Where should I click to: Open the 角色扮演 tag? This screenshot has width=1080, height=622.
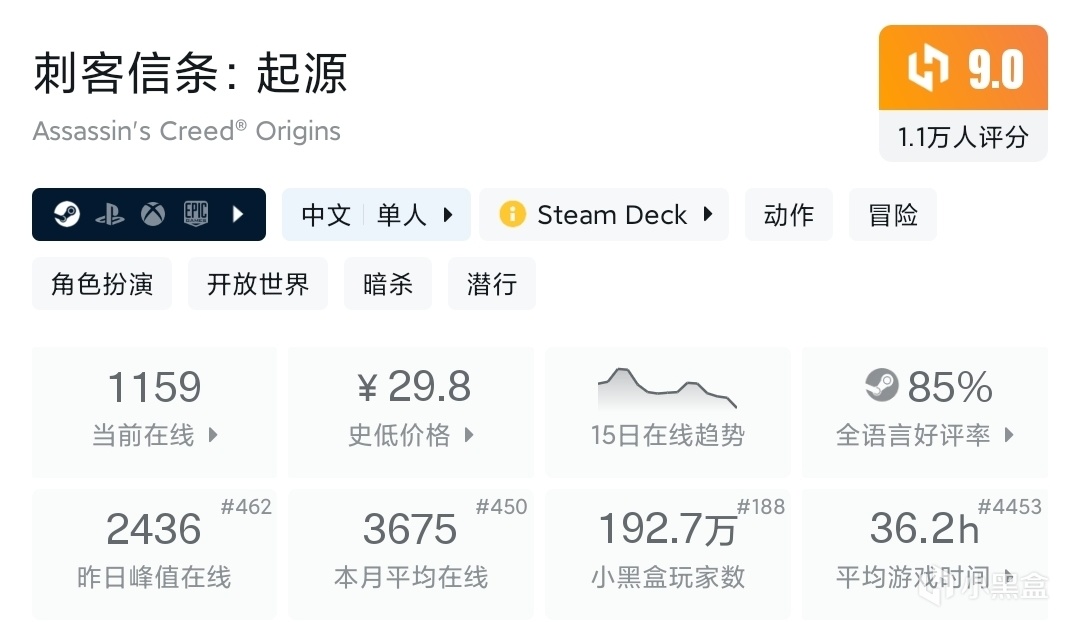[x=102, y=284]
